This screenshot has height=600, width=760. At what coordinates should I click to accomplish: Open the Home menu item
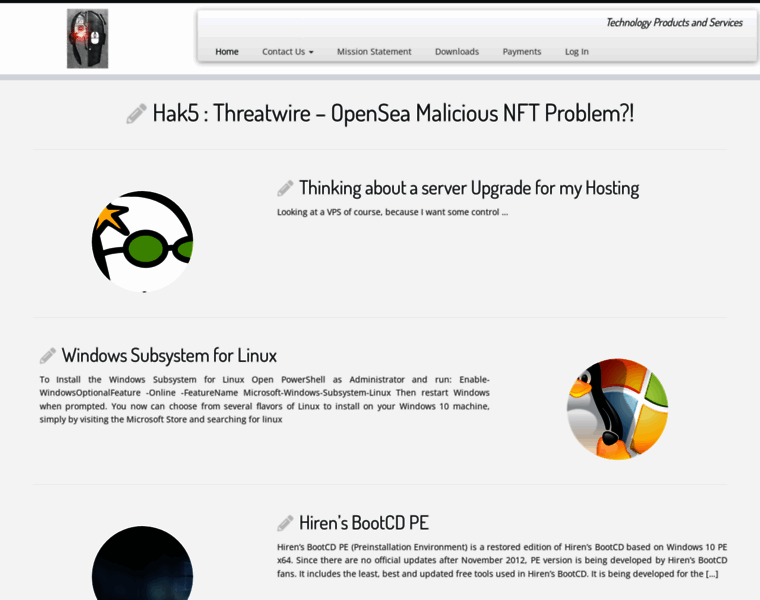(227, 51)
